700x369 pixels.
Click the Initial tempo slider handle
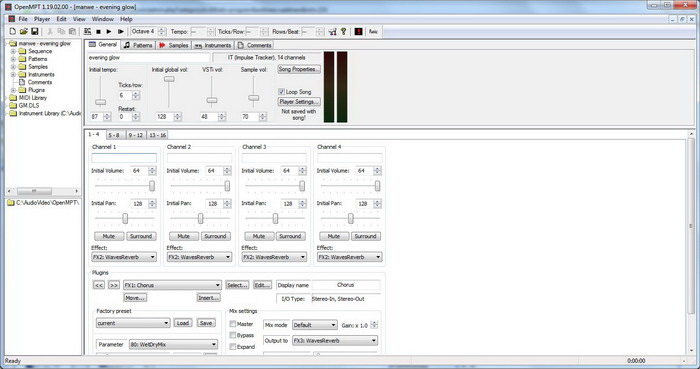coord(101,102)
